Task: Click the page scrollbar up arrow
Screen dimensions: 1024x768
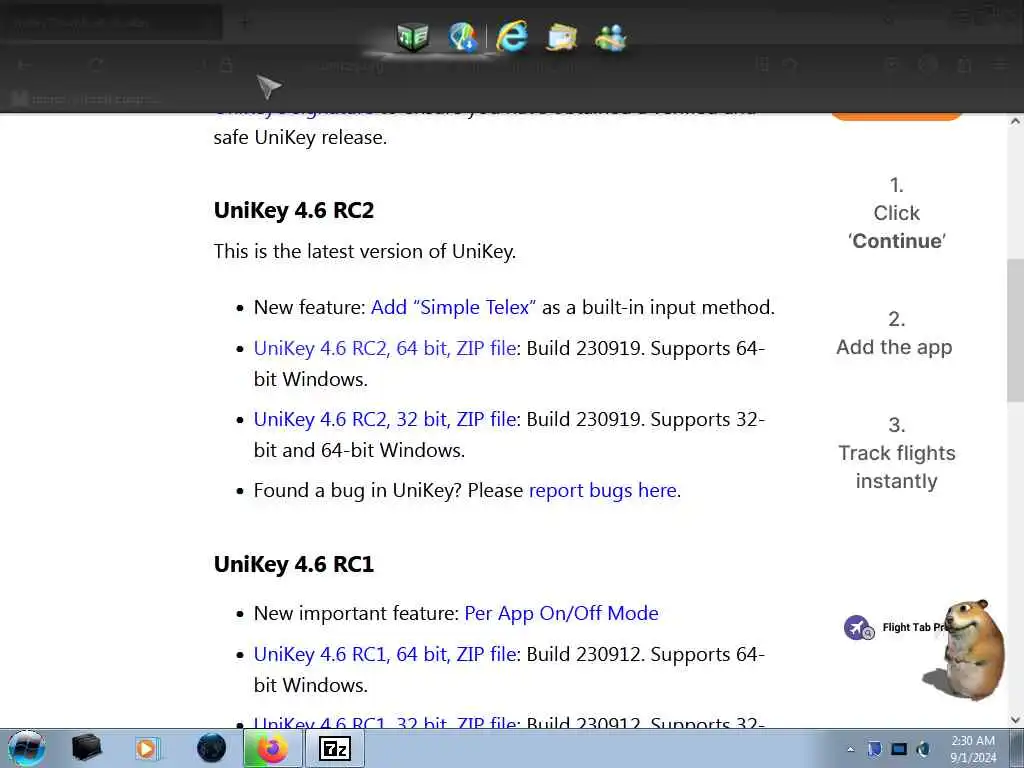Action: coord(1015,121)
